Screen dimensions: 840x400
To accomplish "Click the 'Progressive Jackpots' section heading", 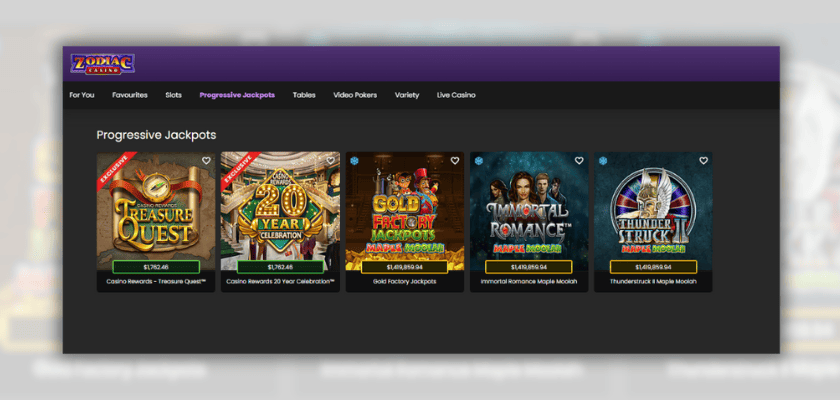I will click(x=156, y=135).
